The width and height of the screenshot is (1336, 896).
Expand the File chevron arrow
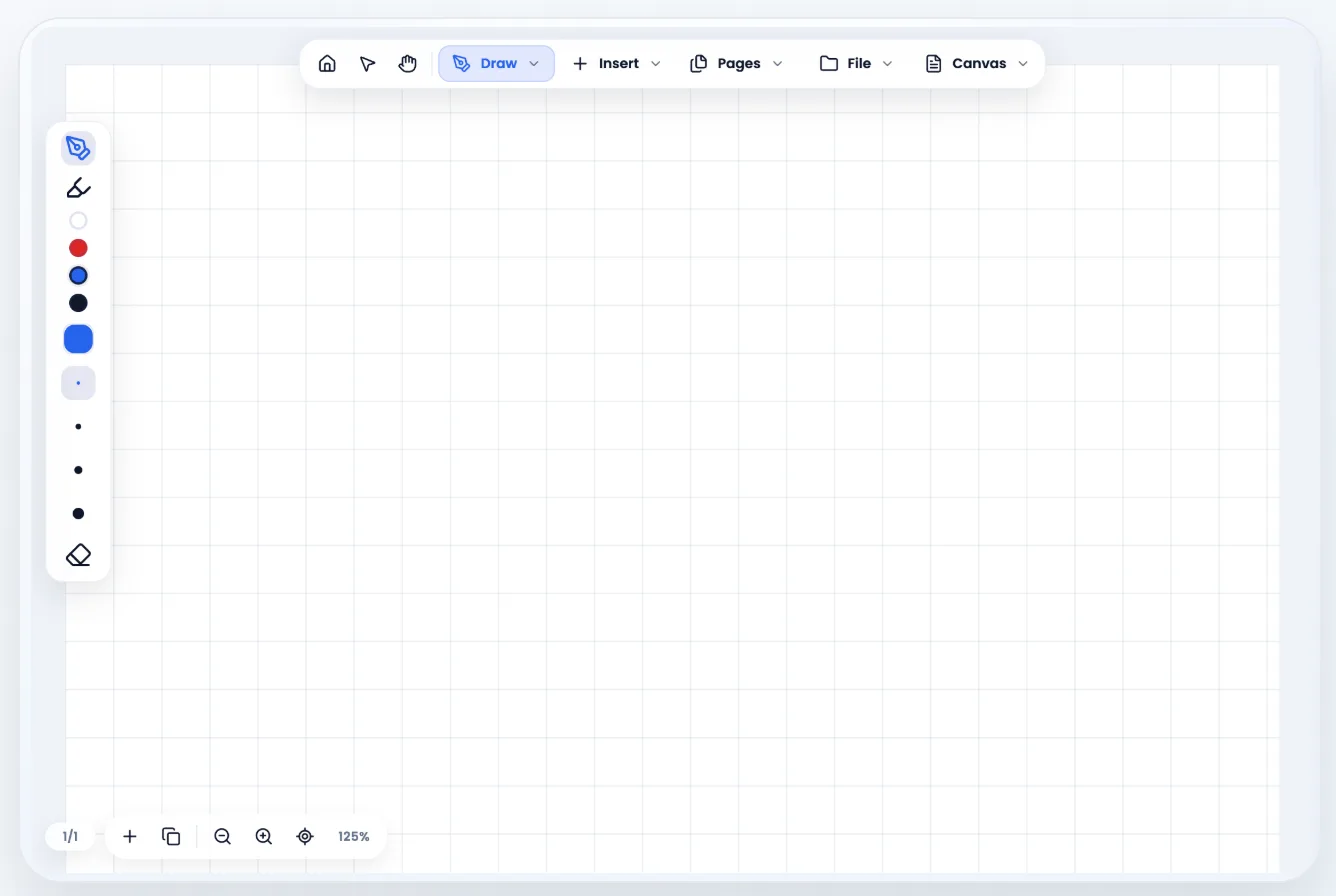[x=887, y=64]
